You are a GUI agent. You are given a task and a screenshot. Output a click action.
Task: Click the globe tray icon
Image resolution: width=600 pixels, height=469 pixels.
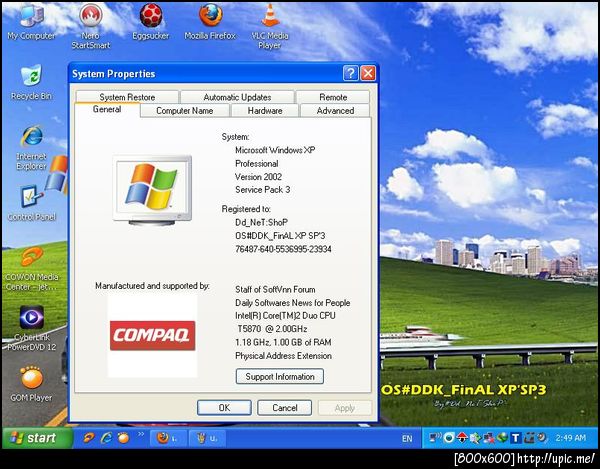[502, 437]
